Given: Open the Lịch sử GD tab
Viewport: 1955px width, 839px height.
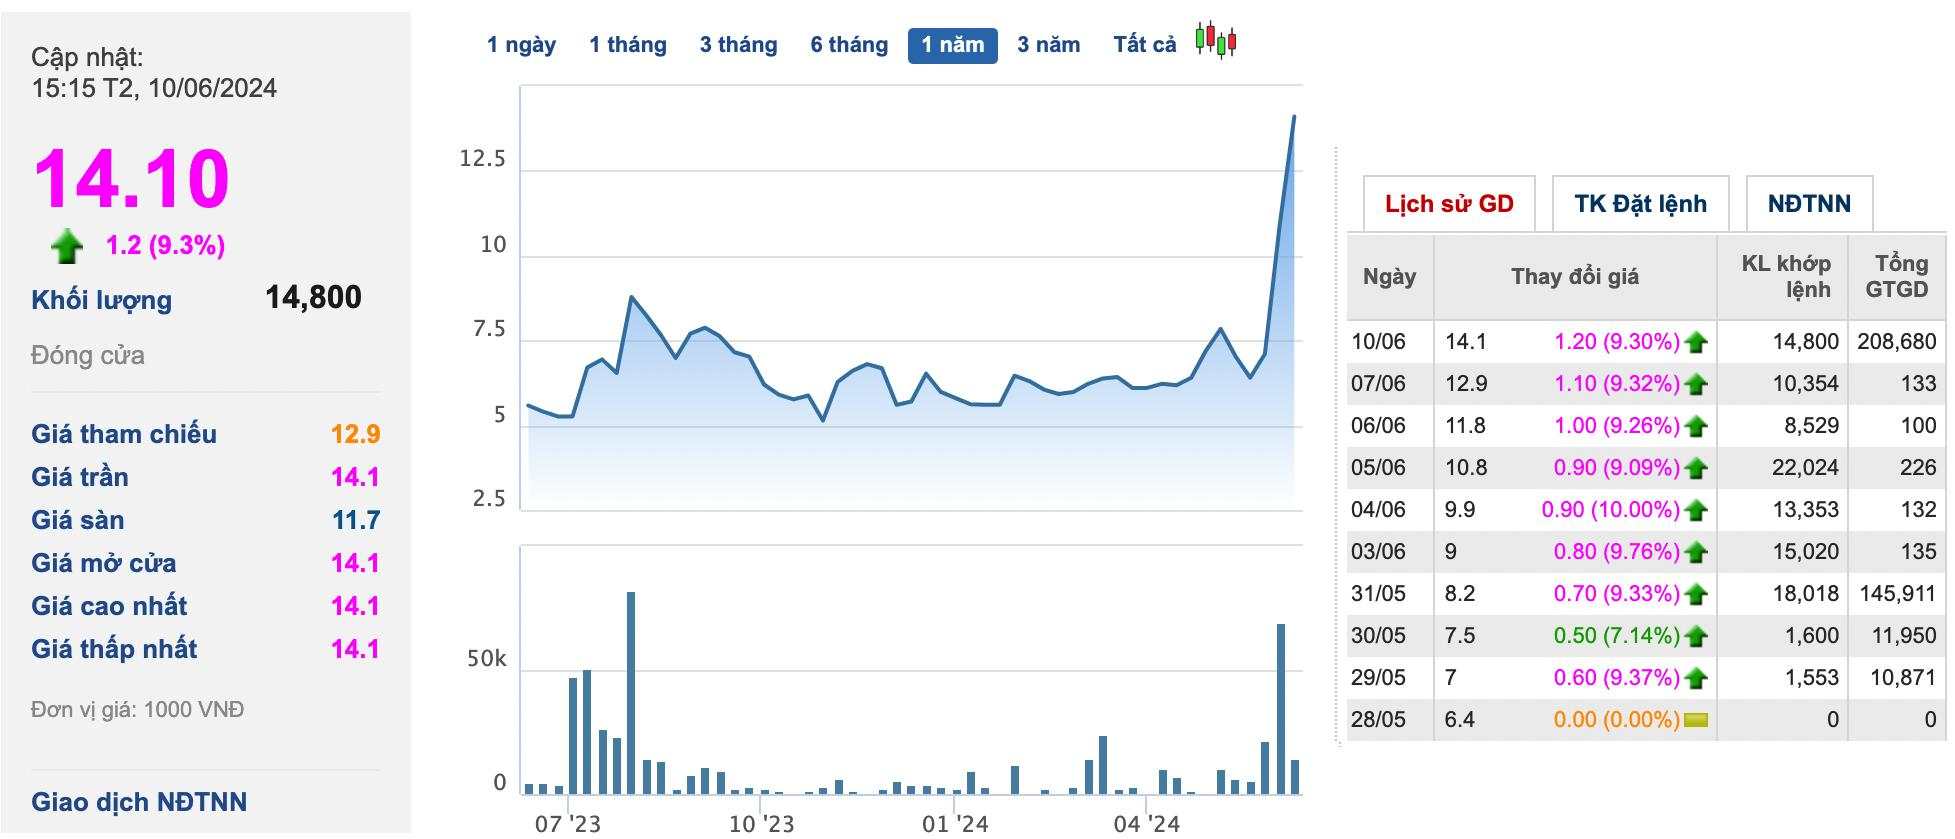Looking at the screenshot, I should 1449,204.
